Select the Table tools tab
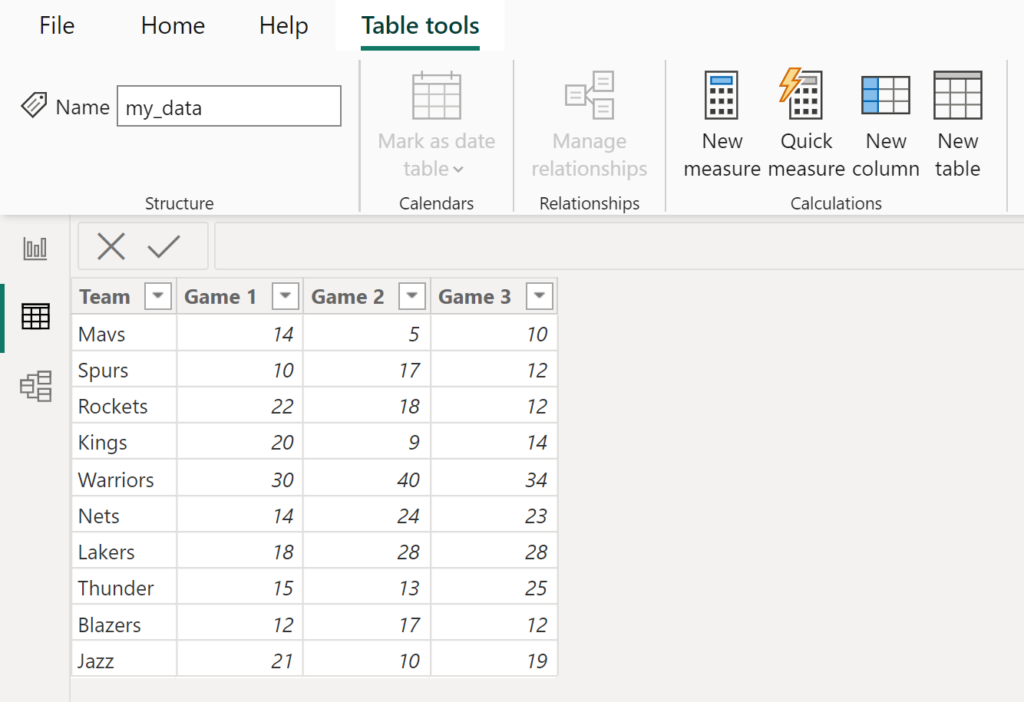Viewport: 1024px width, 702px height. coord(420,26)
